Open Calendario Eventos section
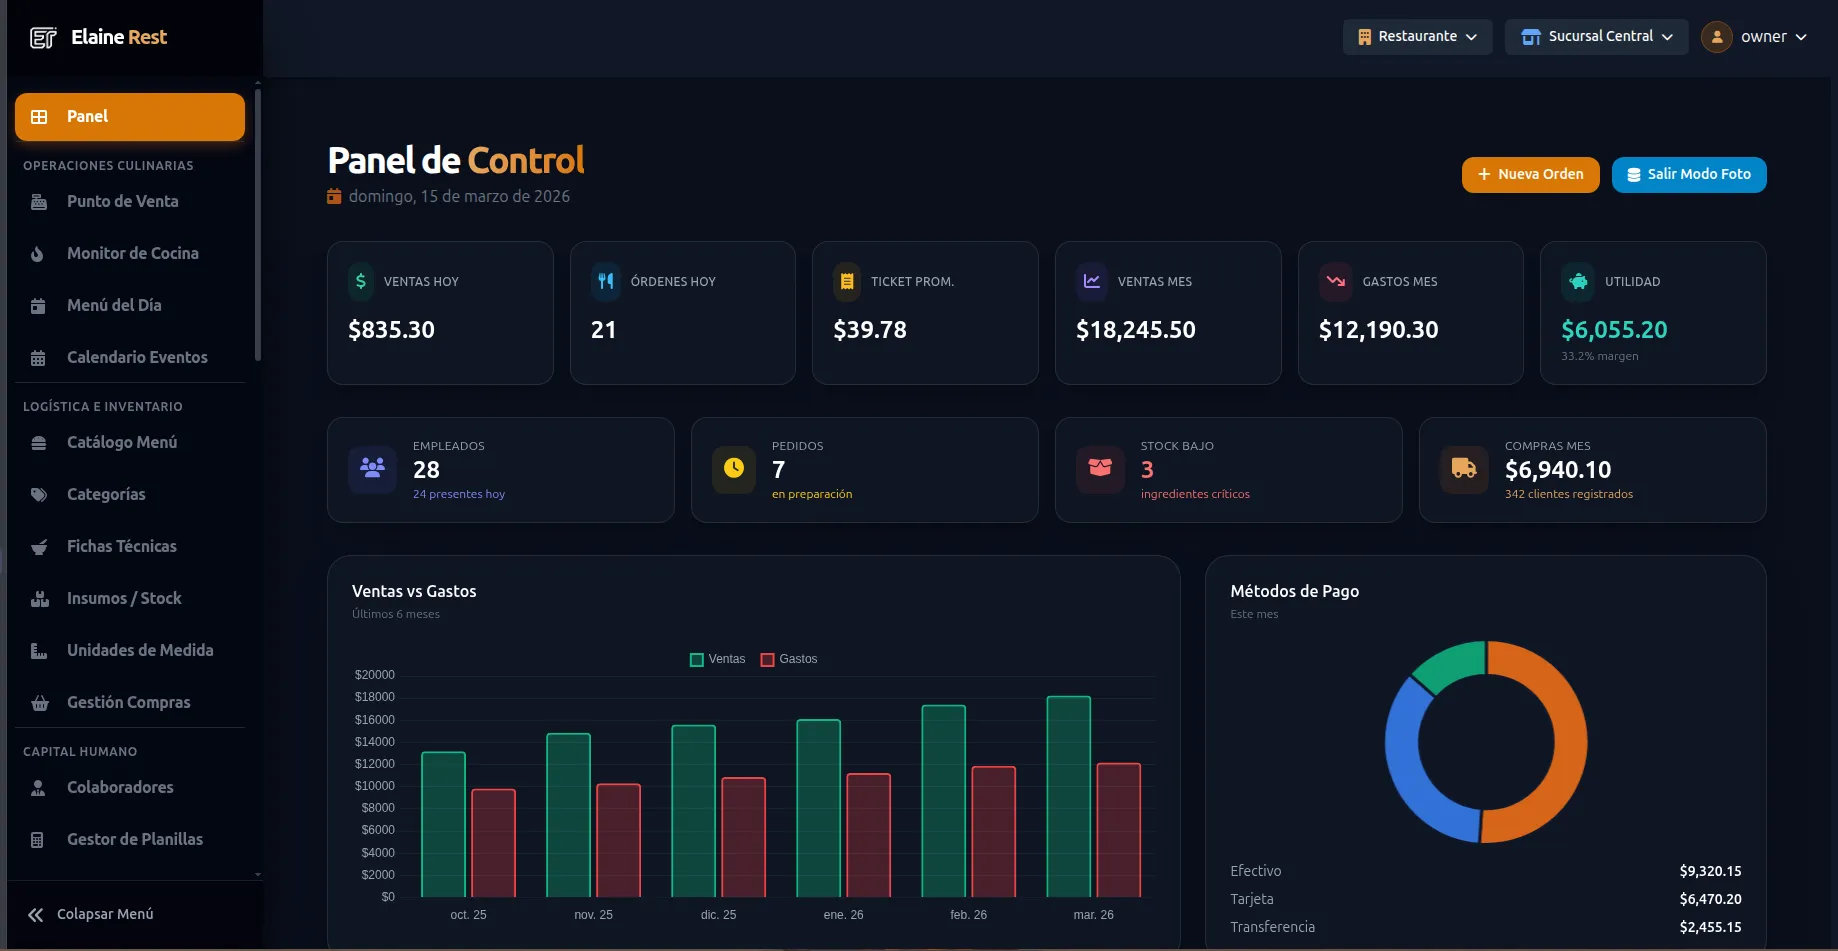This screenshot has height=951, width=1838. coord(130,358)
